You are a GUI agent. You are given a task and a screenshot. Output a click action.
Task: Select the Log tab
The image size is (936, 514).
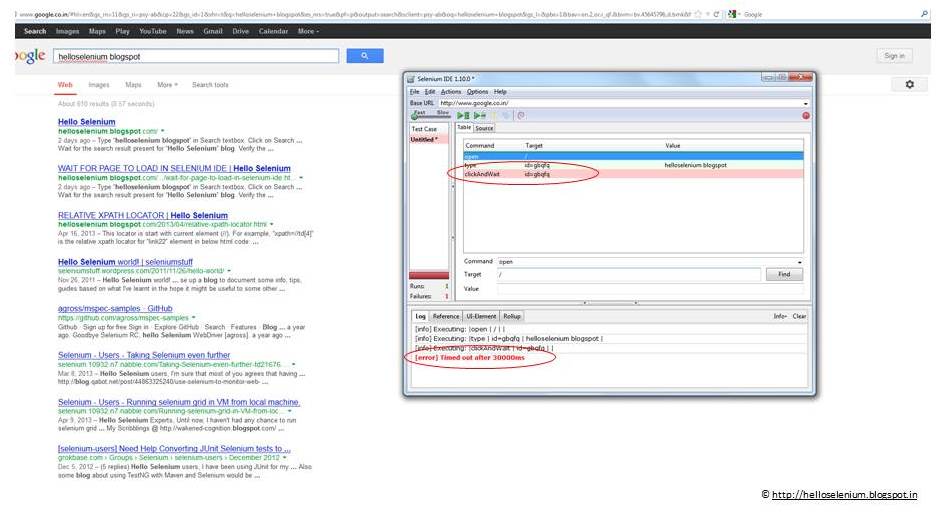420,316
